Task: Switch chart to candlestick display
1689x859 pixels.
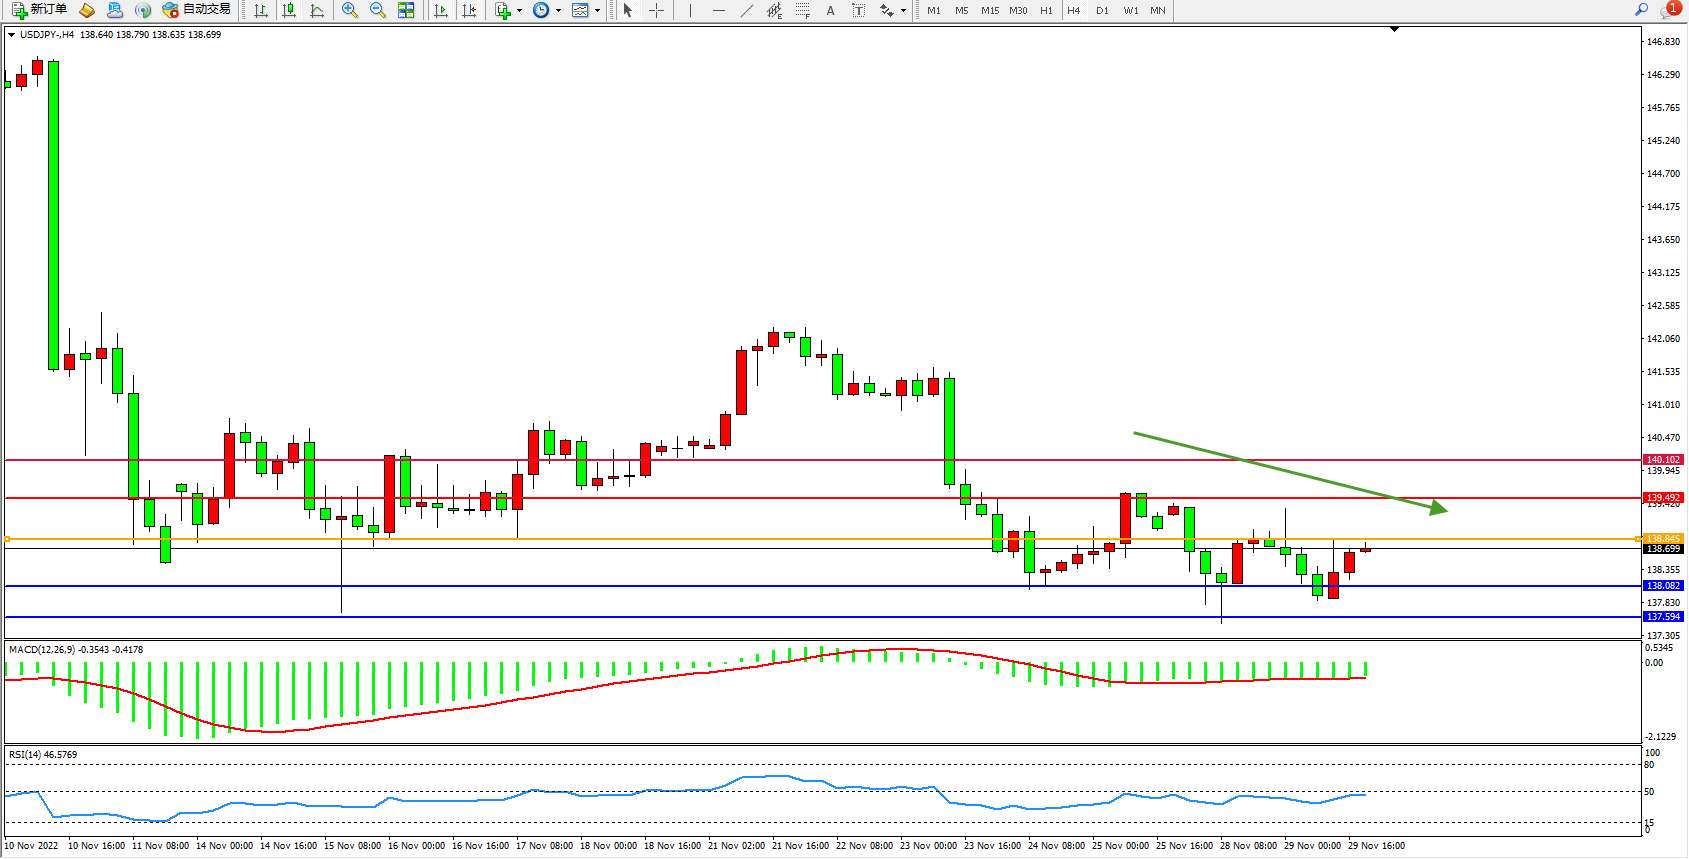Action: 289,10
